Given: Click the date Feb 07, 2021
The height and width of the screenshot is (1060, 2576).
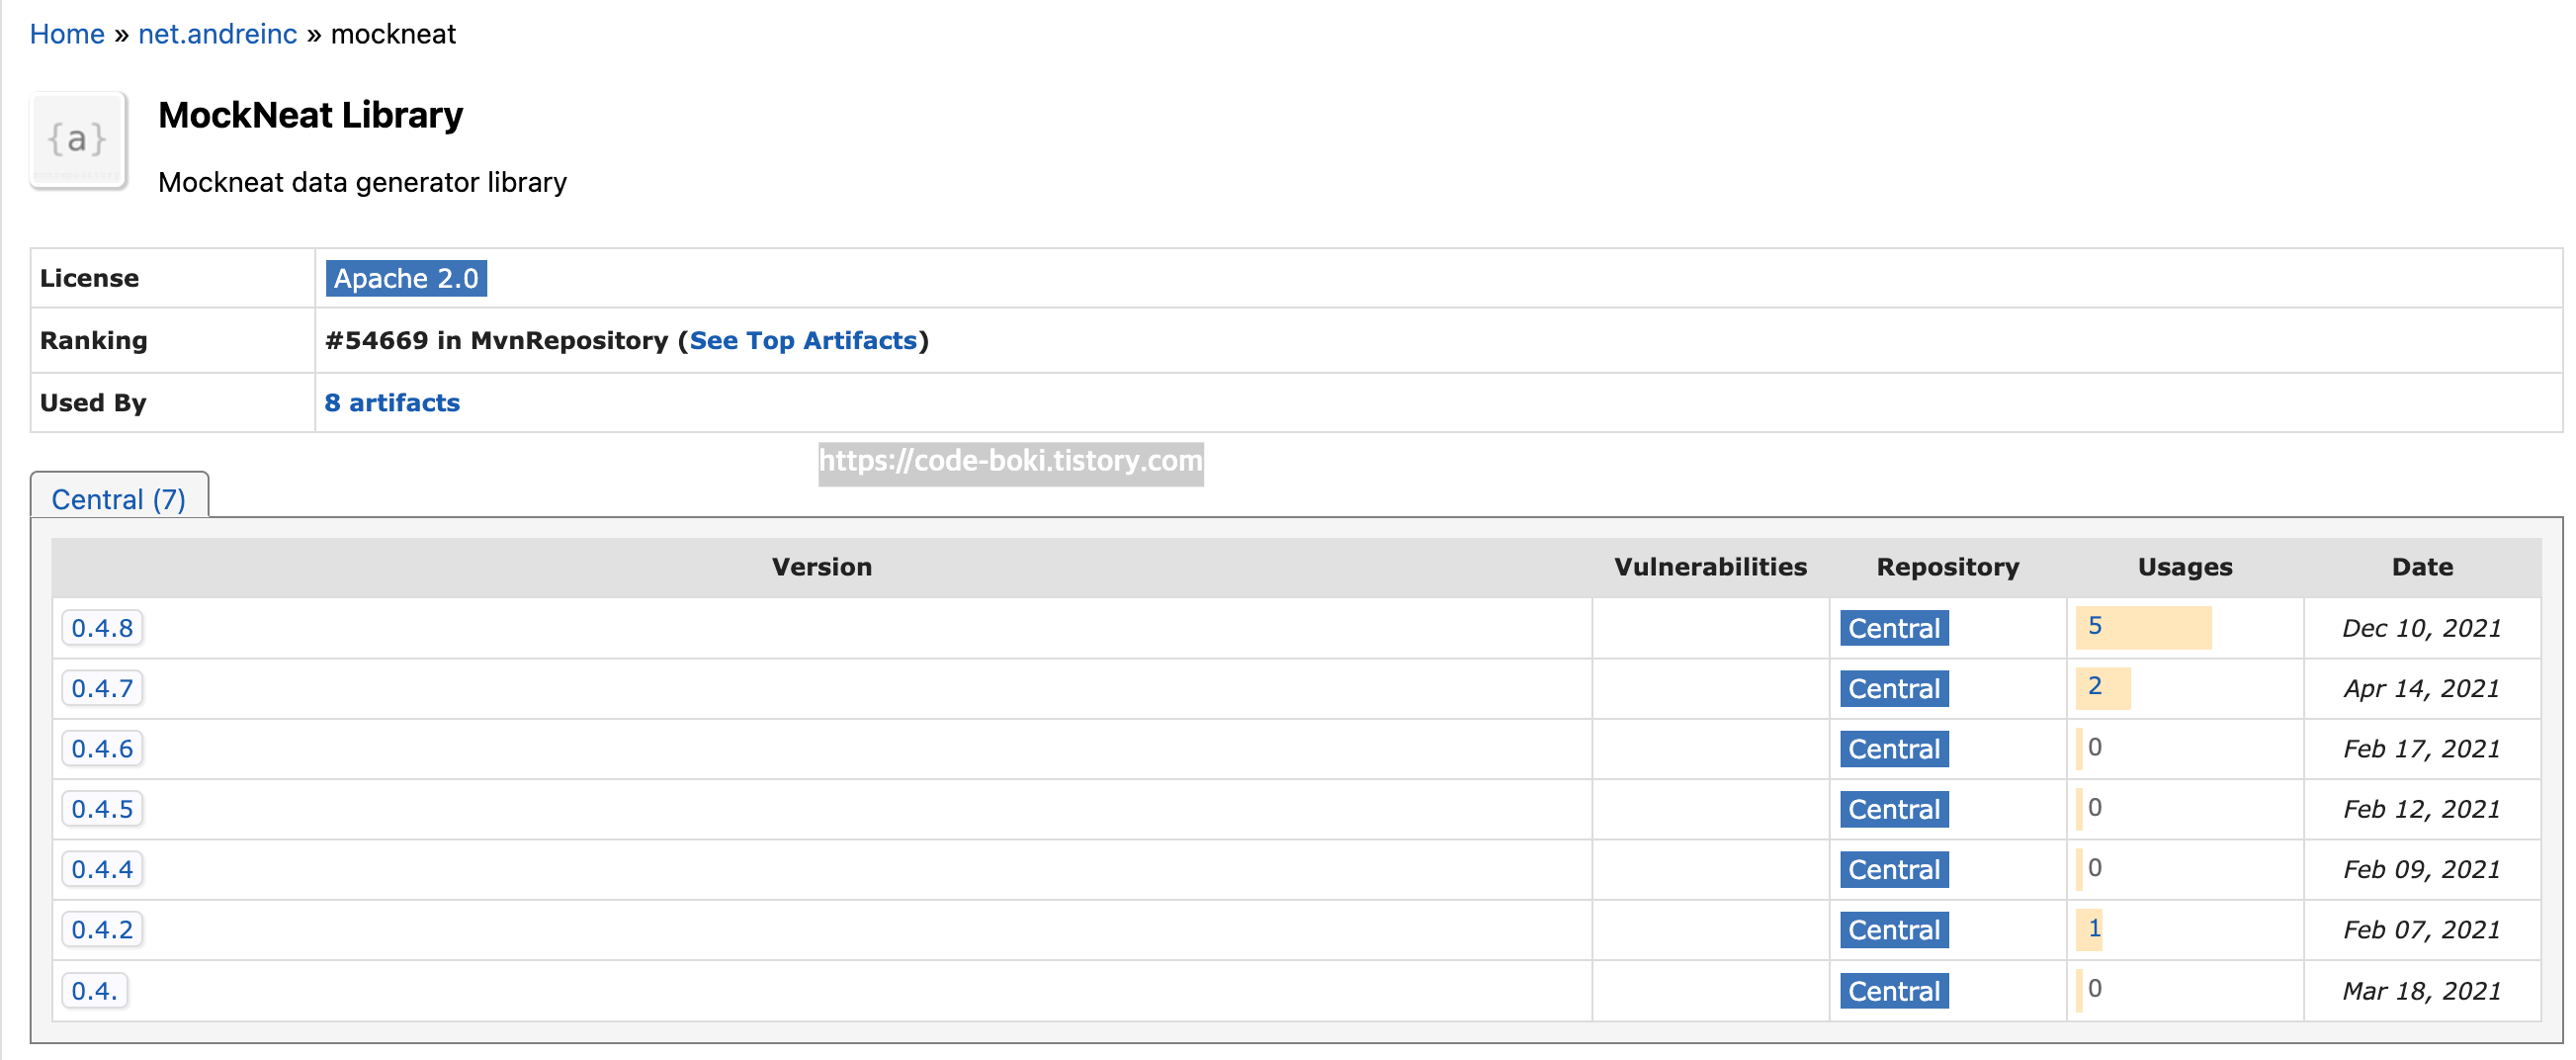Looking at the screenshot, I should [x=2421, y=929].
